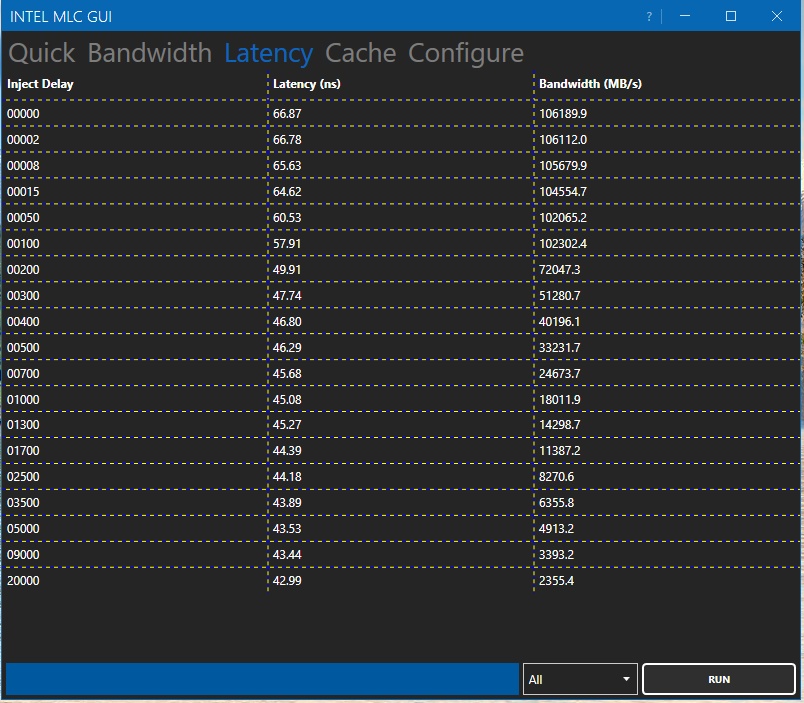Screen dimensions: 804x703
Task: Select inject delay cell 01000
Action: click(x=23, y=399)
